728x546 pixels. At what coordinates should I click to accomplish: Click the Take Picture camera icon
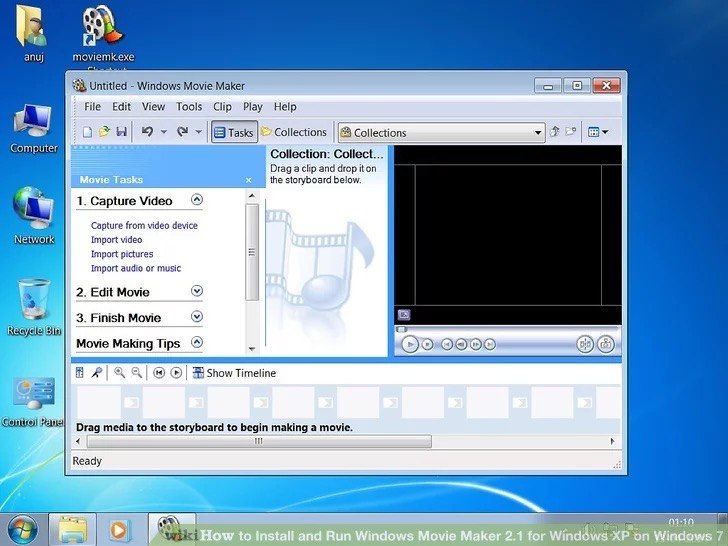coord(605,344)
